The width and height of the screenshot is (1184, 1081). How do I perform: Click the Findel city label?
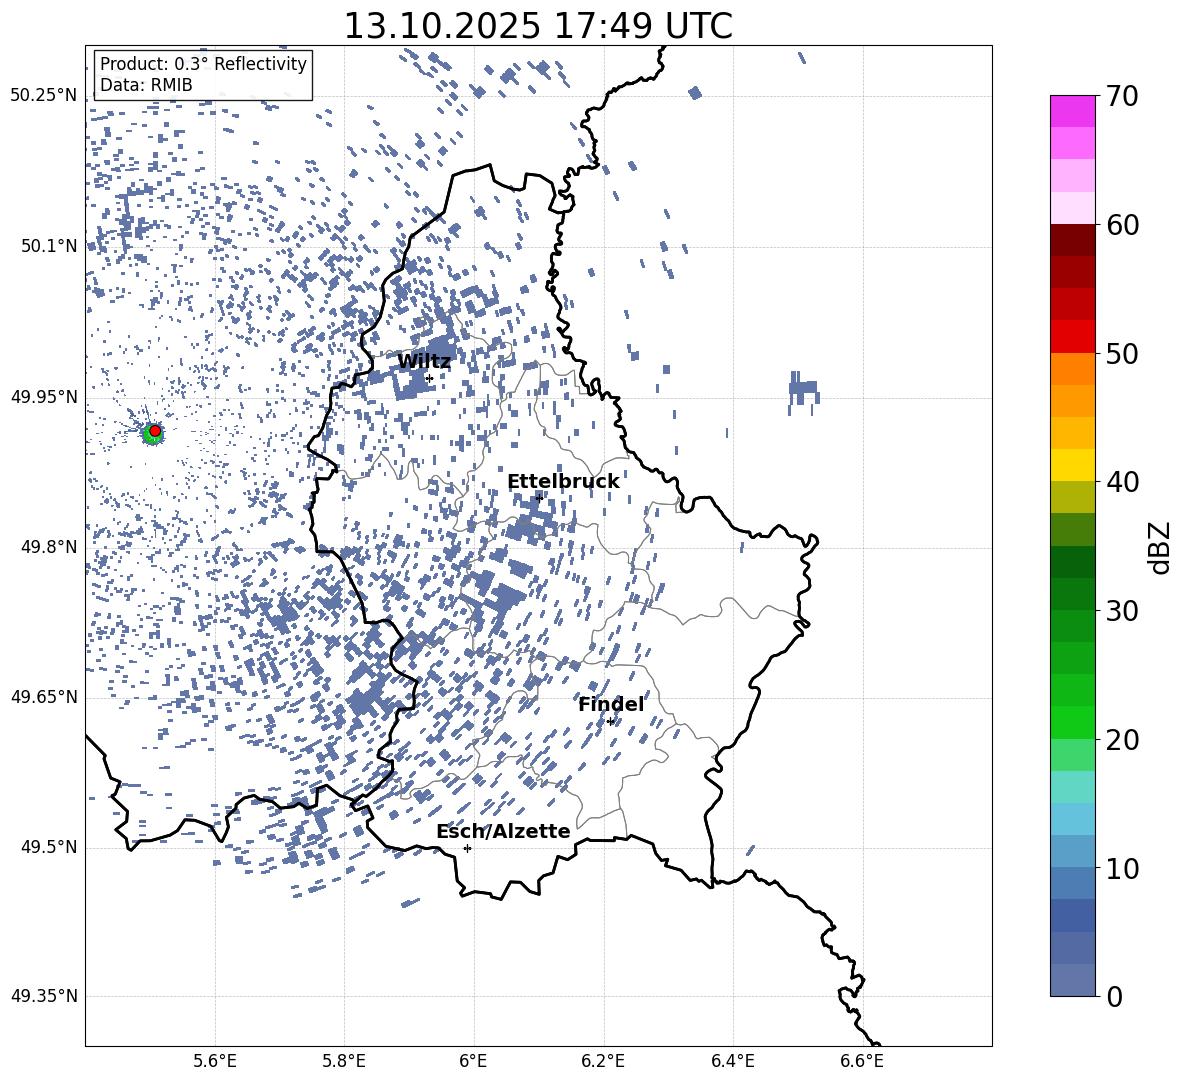pyautogui.click(x=611, y=704)
